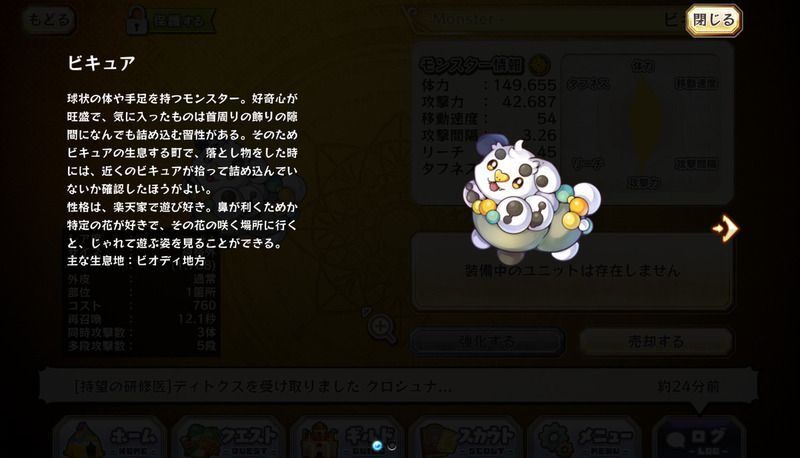800x458 pixels.
Task: Open the log notification message bar
Action: (x=398, y=386)
